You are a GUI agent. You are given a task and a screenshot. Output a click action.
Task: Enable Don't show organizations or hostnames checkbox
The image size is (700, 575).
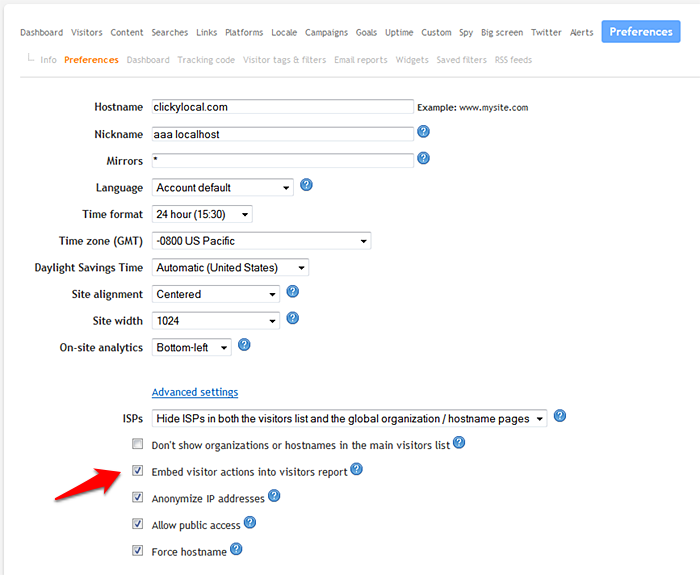click(x=138, y=444)
